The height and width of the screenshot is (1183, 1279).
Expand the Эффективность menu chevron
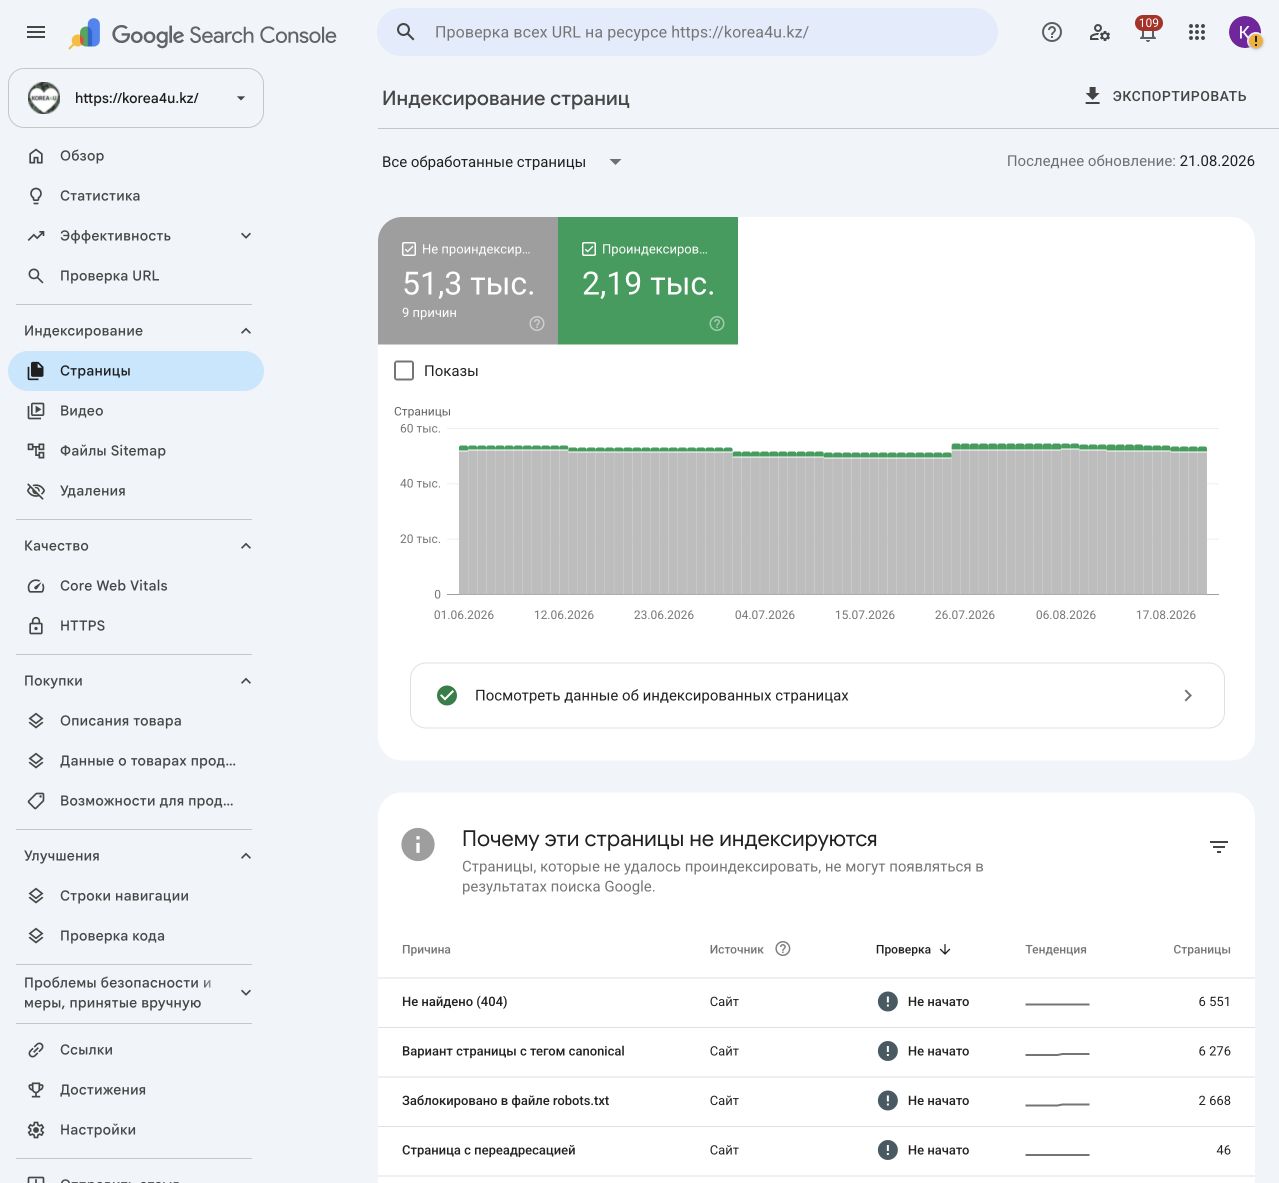246,236
